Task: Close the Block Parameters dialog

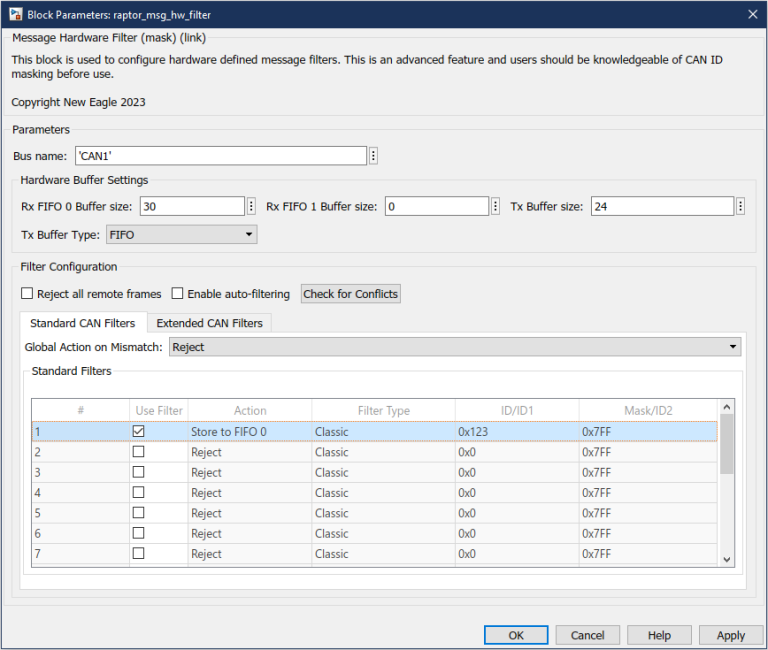Action: (751, 13)
